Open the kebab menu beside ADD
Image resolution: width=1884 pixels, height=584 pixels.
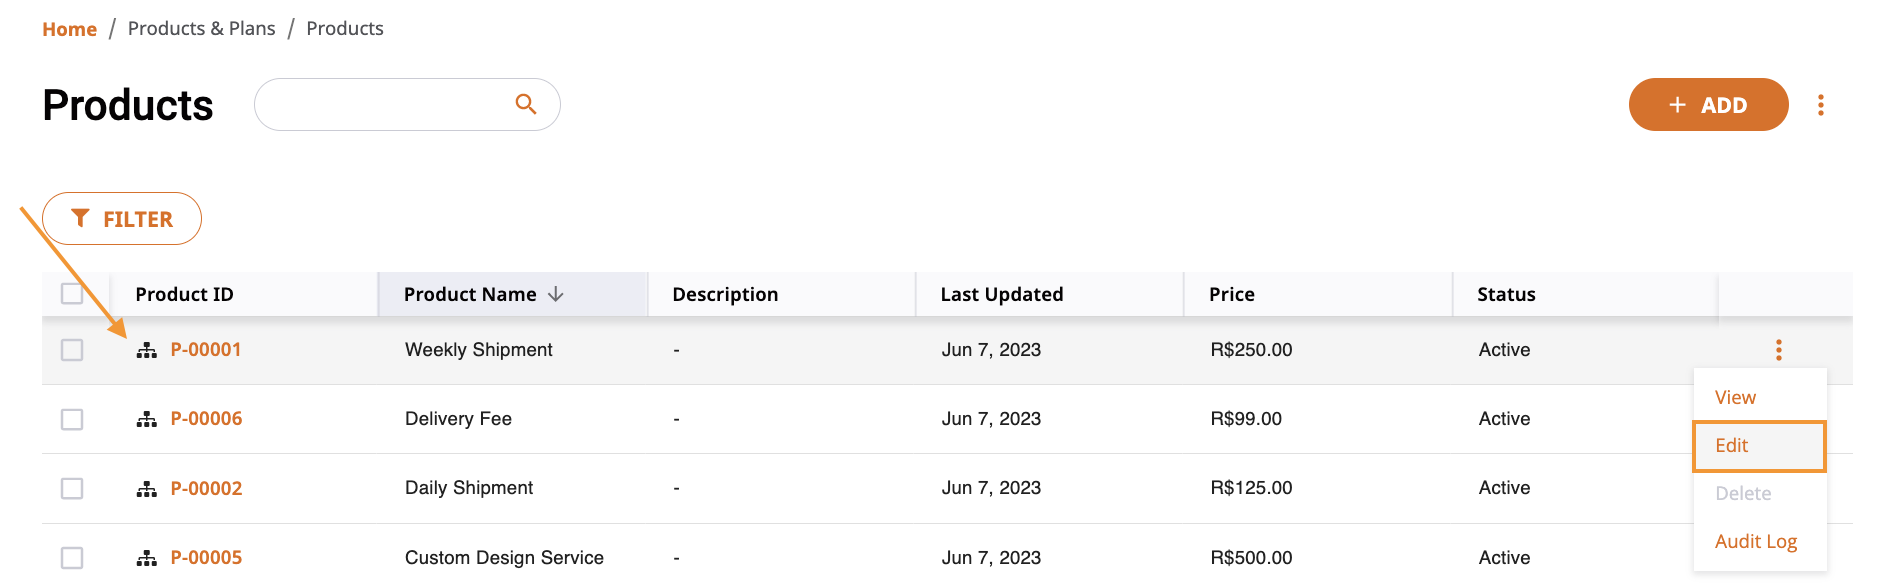pos(1820,105)
